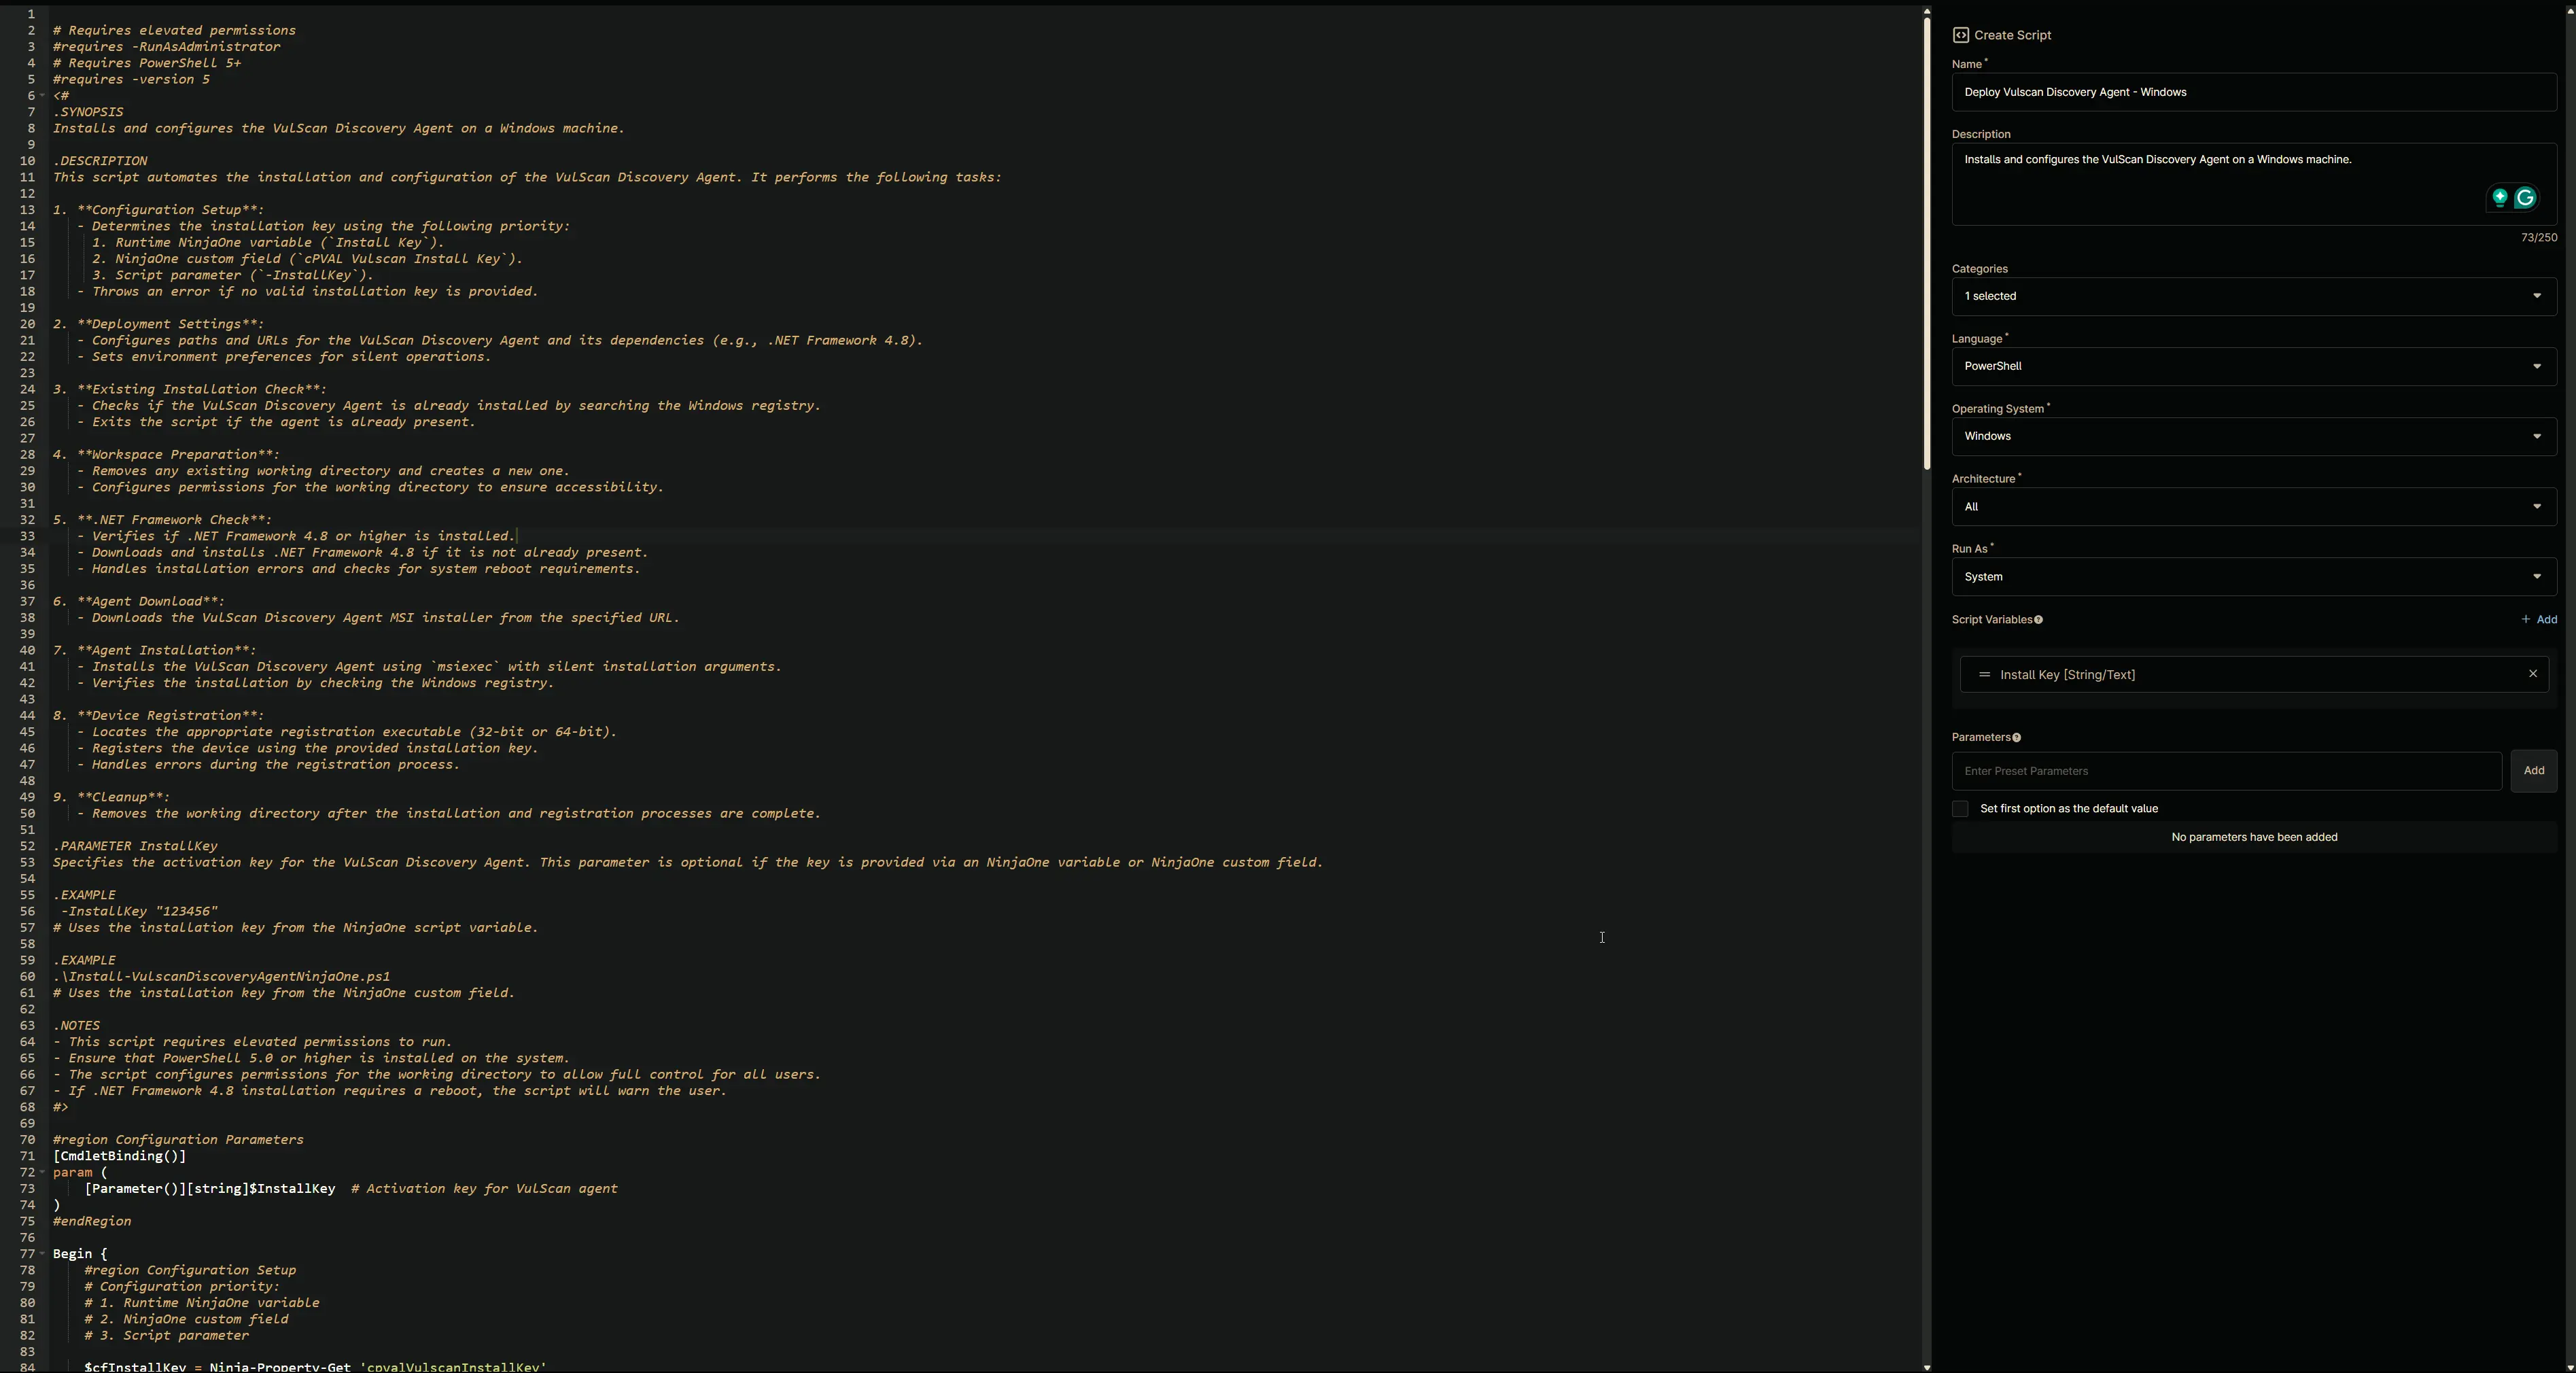Click 'No parameters have been added' message
Image resolution: width=2576 pixels, height=1373 pixels.
click(x=2254, y=838)
